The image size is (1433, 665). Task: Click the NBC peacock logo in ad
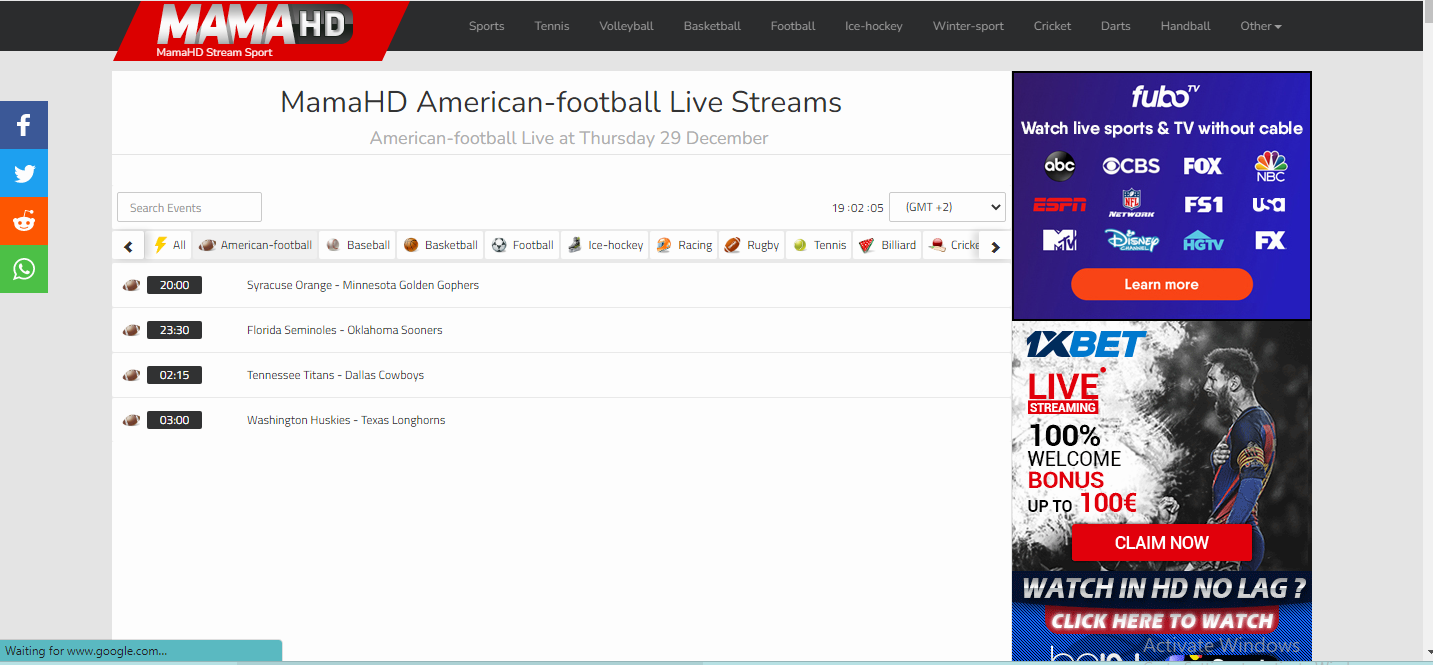click(1270, 166)
